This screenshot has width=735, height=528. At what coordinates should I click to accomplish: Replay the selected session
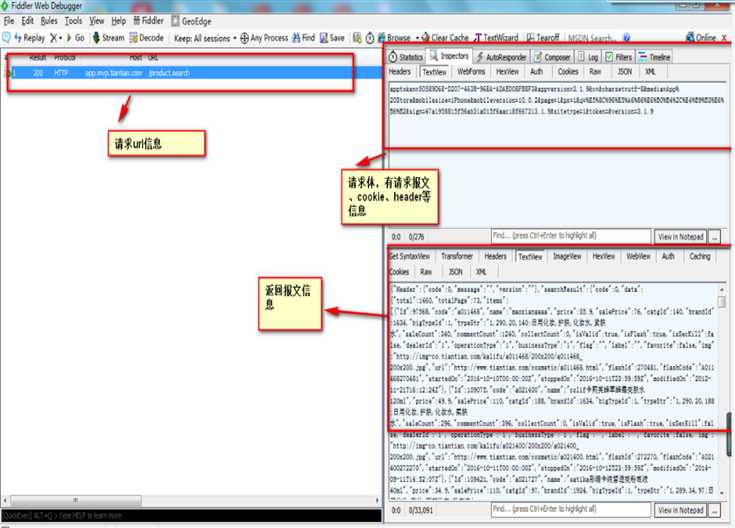[30, 38]
